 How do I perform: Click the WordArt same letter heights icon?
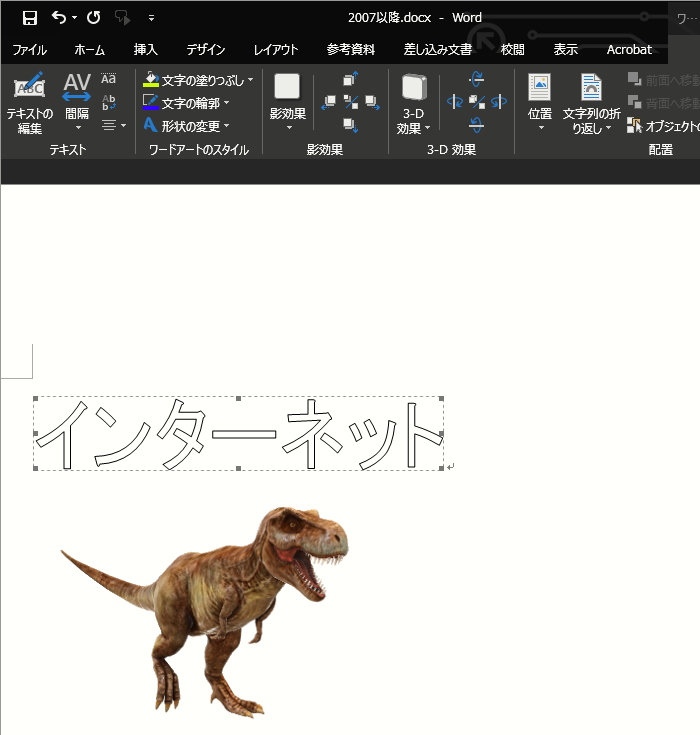[x=108, y=79]
